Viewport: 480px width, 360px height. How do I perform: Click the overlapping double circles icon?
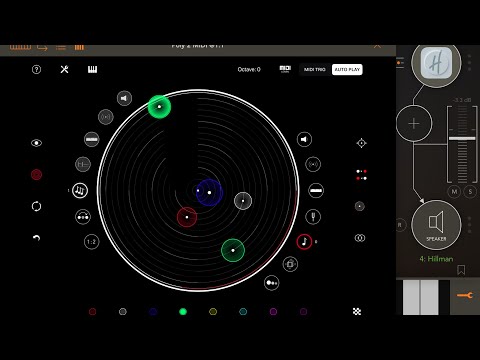360,238
